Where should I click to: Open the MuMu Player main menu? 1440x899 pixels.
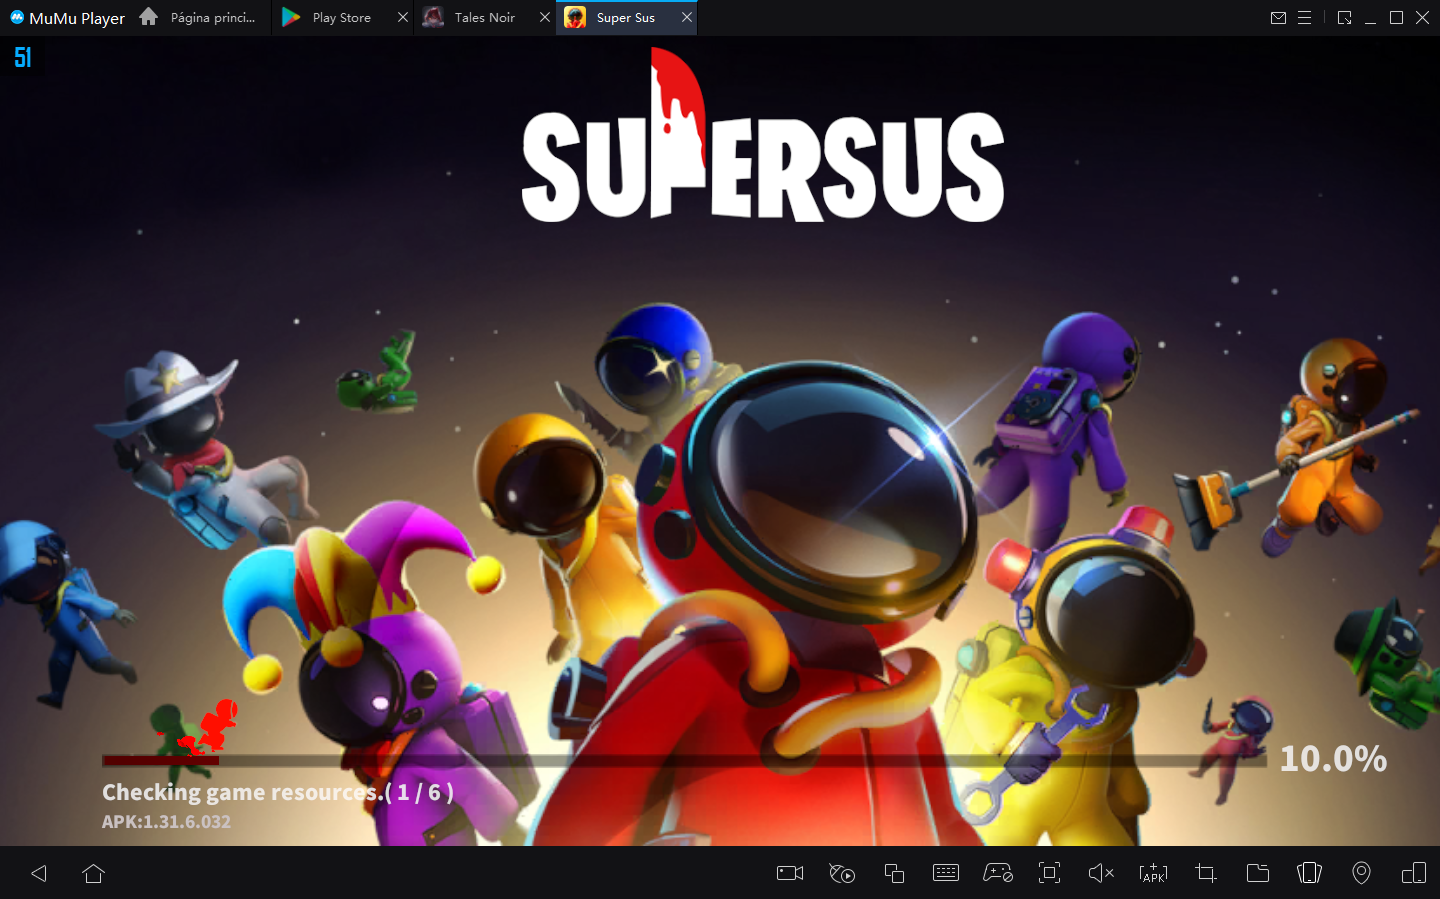pyautogui.click(x=1304, y=17)
